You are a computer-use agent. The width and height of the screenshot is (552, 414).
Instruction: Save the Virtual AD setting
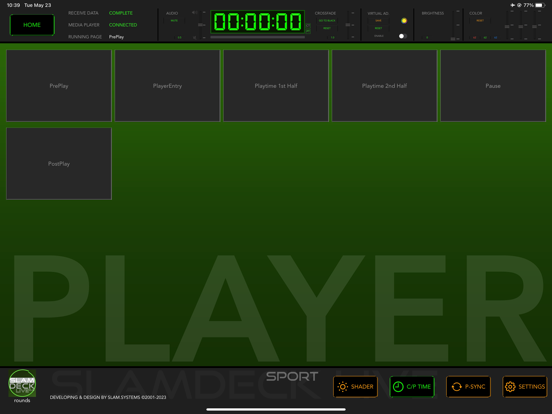378,20
